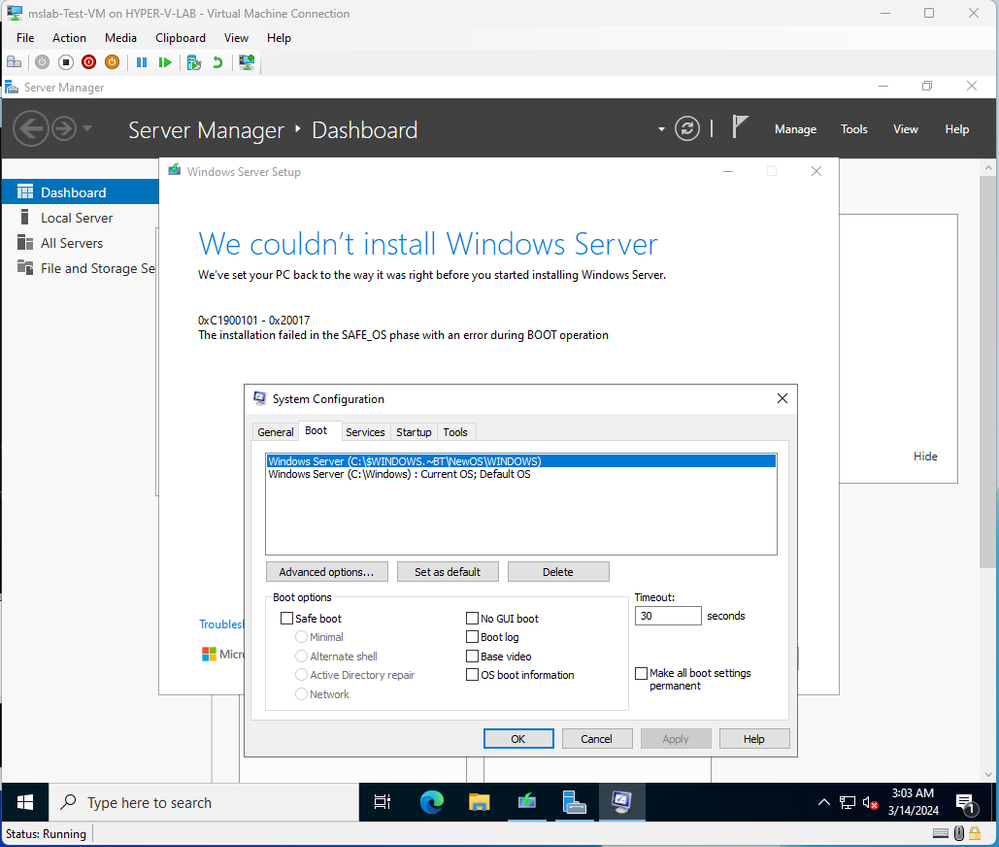Open the Help menu in Server Manager header

[x=956, y=129]
